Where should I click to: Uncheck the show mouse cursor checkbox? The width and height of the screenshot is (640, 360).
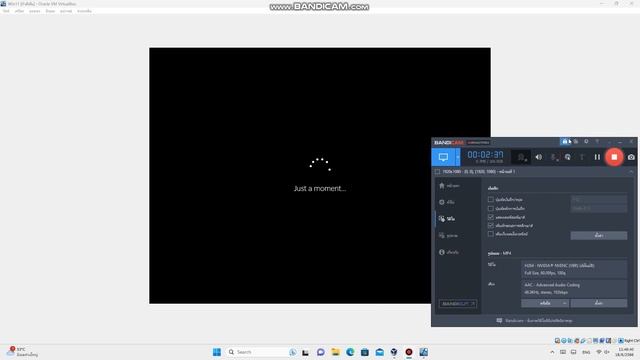[x=491, y=217]
